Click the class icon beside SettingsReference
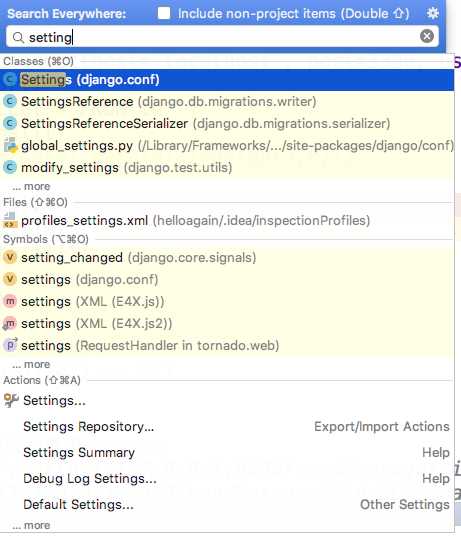 10,101
